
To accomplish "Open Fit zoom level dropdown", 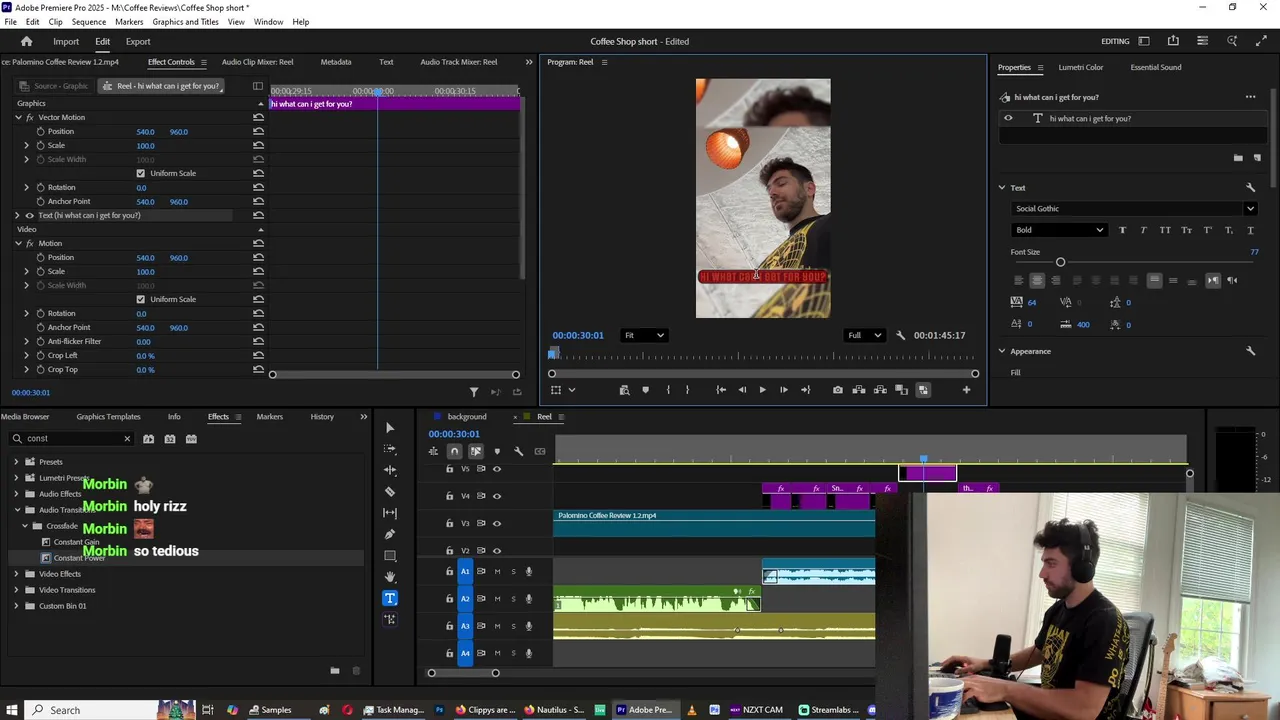I will (643, 335).
